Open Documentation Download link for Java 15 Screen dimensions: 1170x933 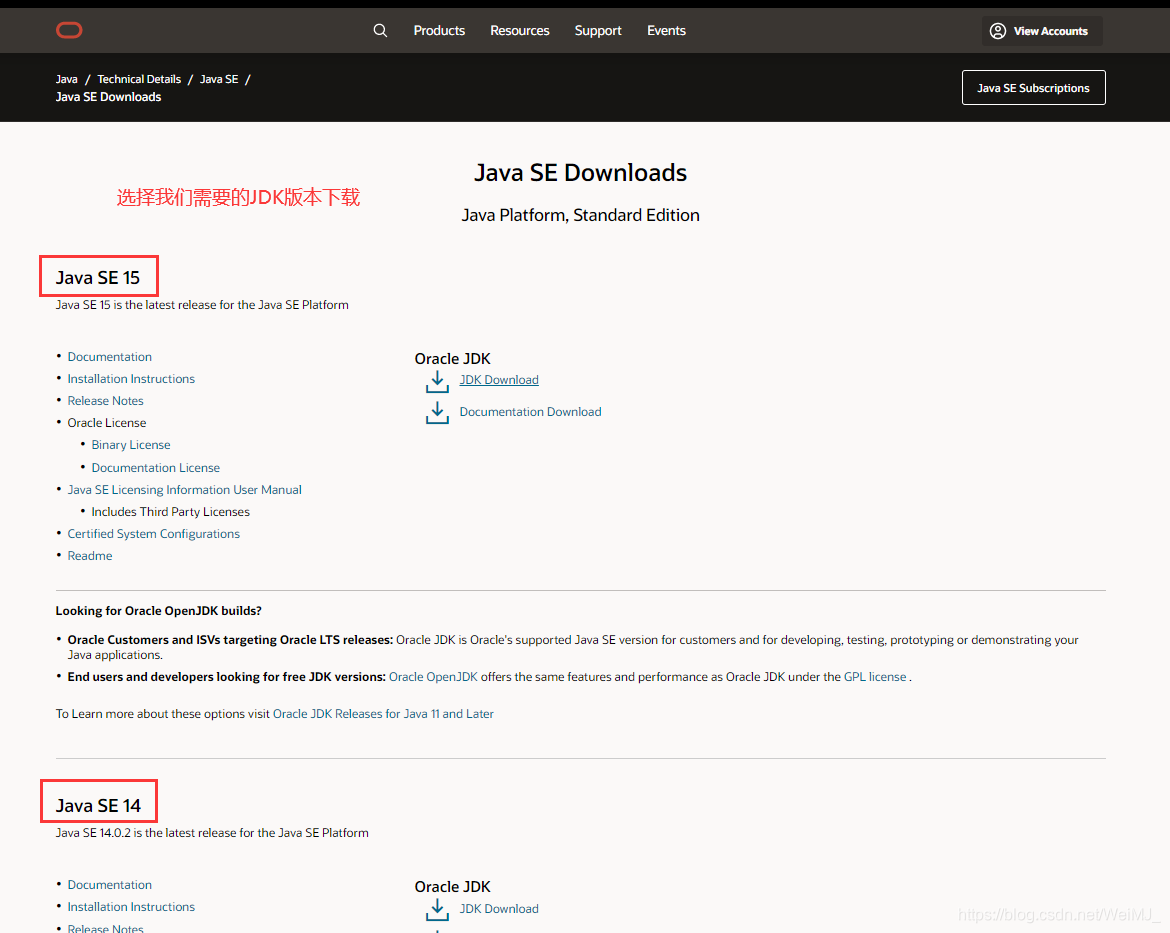[531, 412]
